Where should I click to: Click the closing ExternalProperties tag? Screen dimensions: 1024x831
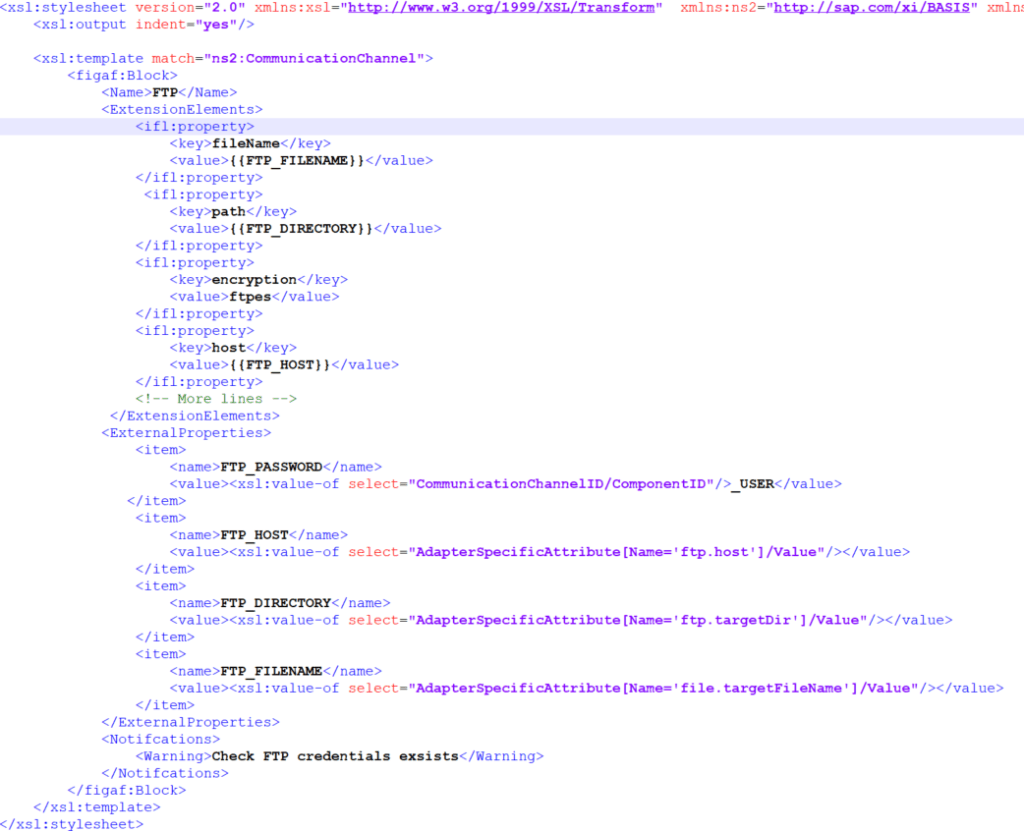[x=190, y=722]
